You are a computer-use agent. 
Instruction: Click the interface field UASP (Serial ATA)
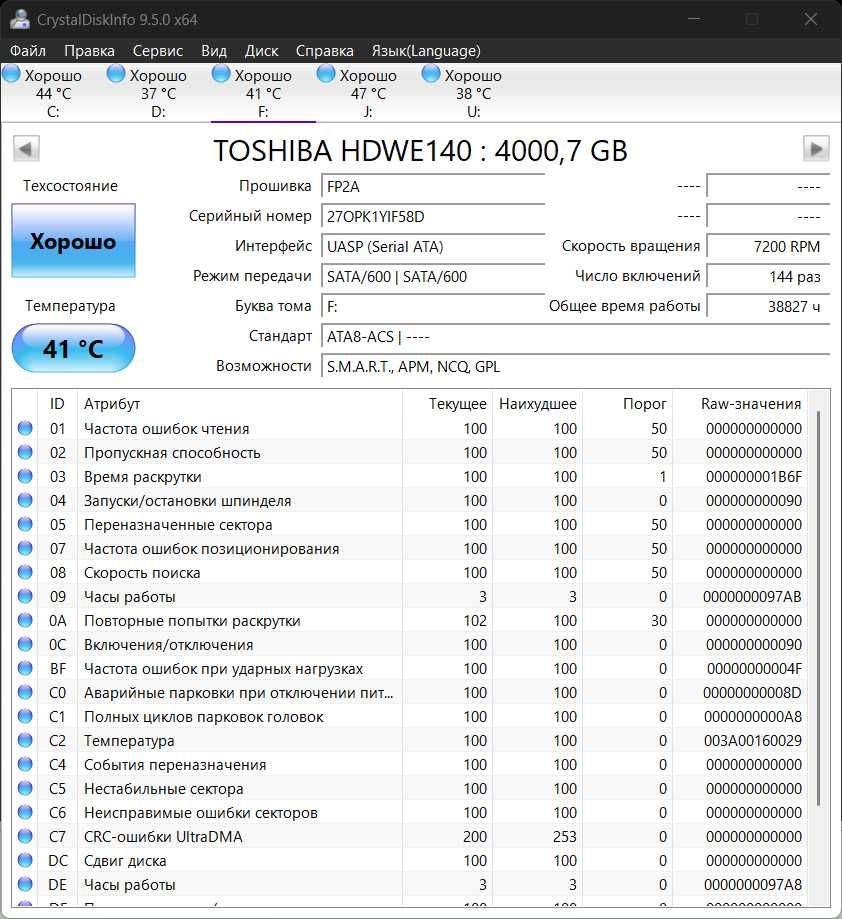pos(433,246)
